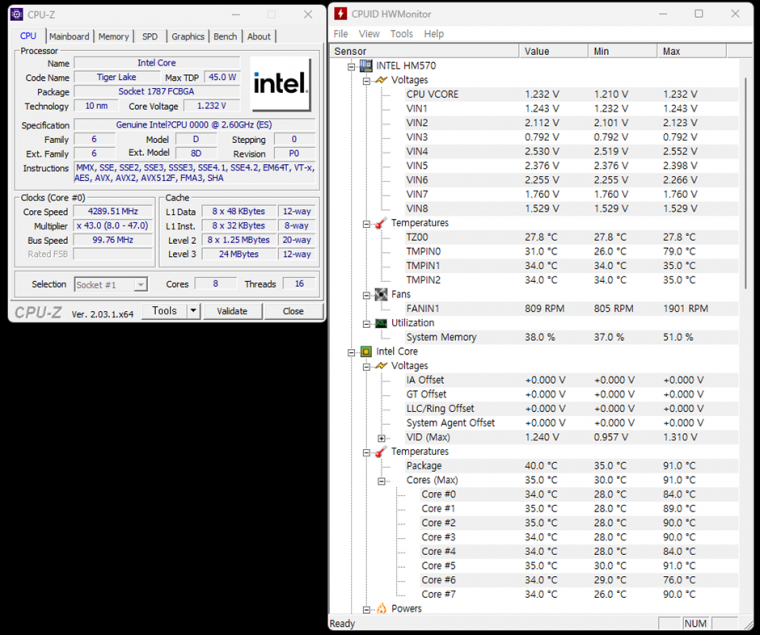Image resolution: width=760 pixels, height=635 pixels.
Task: Select the FANIN1 row
Action: tap(571, 309)
